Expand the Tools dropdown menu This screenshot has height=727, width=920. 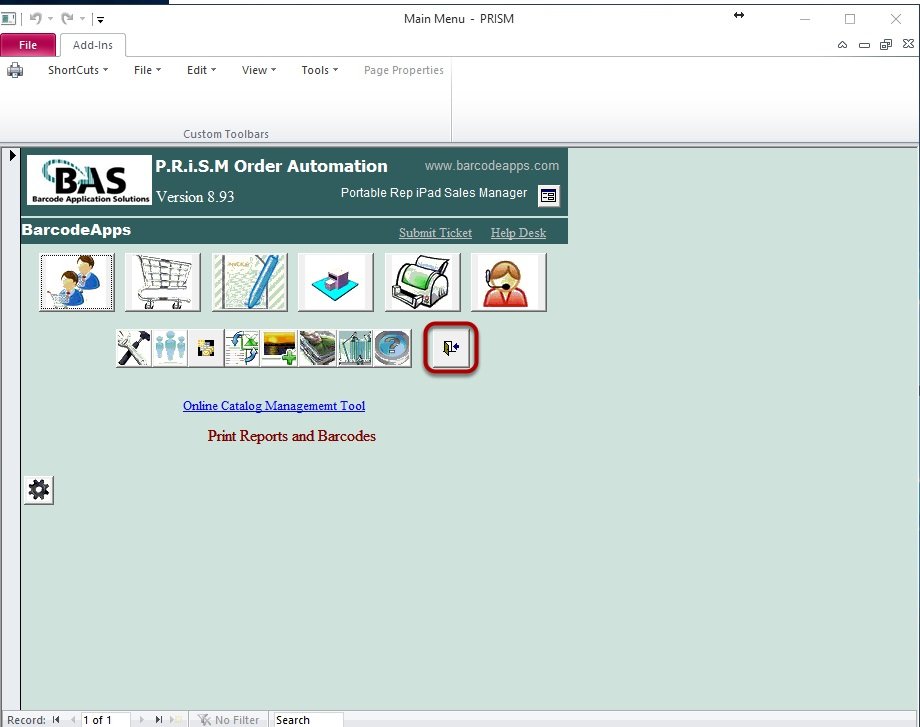coord(318,70)
